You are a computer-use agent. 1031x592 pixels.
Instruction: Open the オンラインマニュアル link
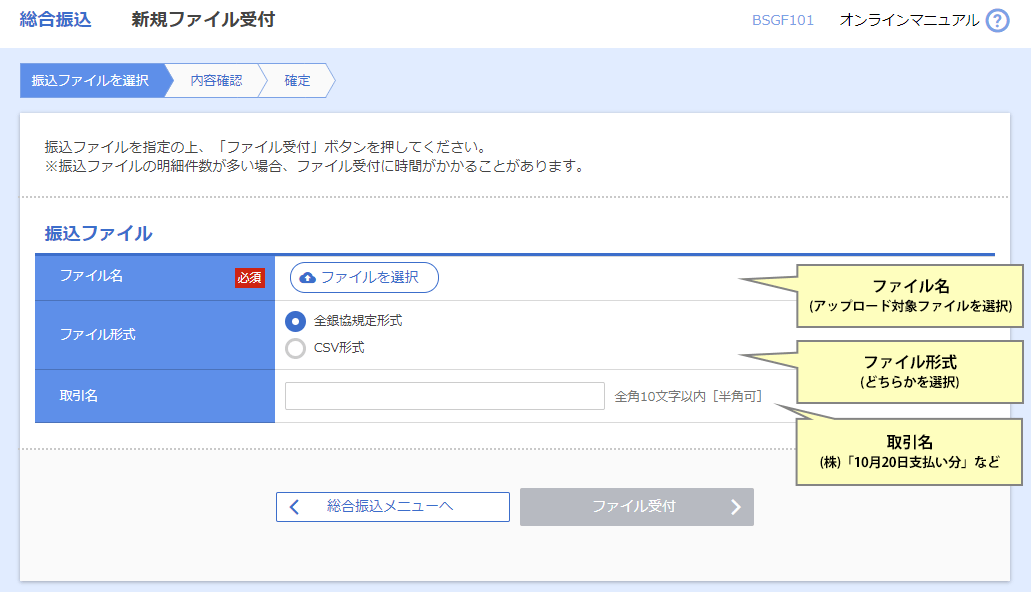[909, 20]
